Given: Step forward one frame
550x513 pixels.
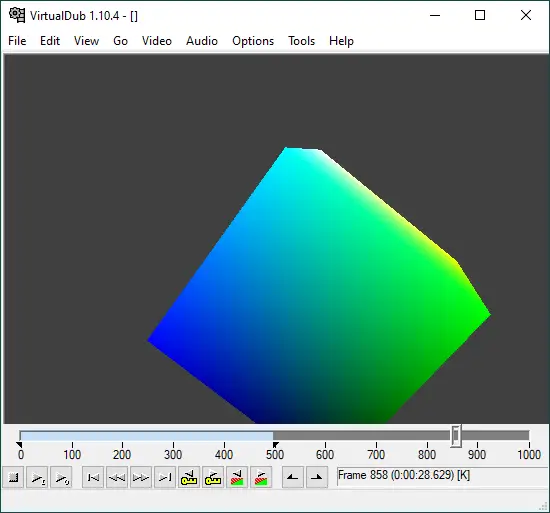Looking at the screenshot, I should pyautogui.click(x=141, y=477).
